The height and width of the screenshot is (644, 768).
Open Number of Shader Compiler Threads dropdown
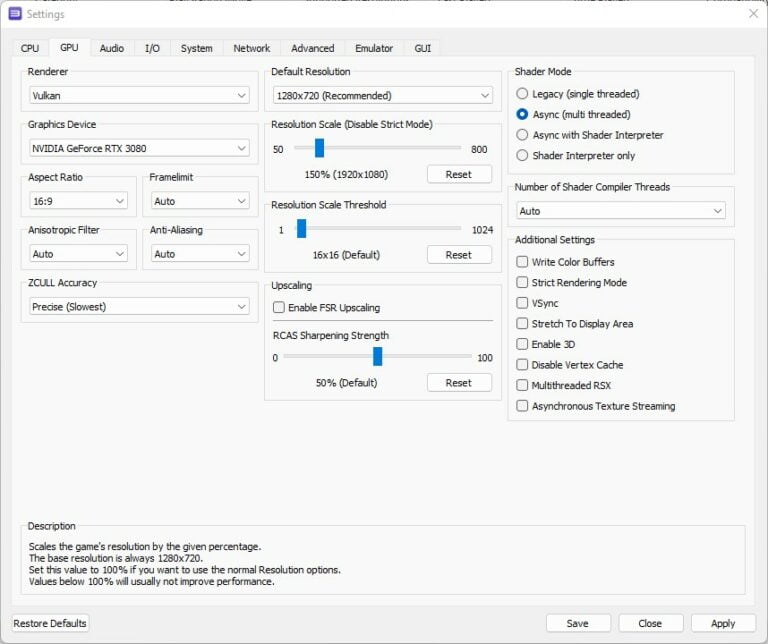pyautogui.click(x=620, y=211)
